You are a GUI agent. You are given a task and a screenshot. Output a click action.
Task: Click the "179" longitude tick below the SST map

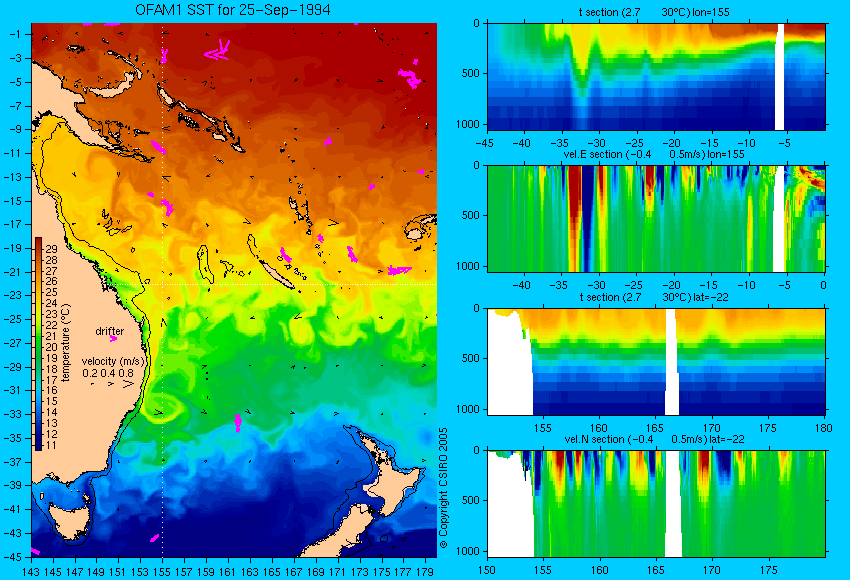[425, 572]
